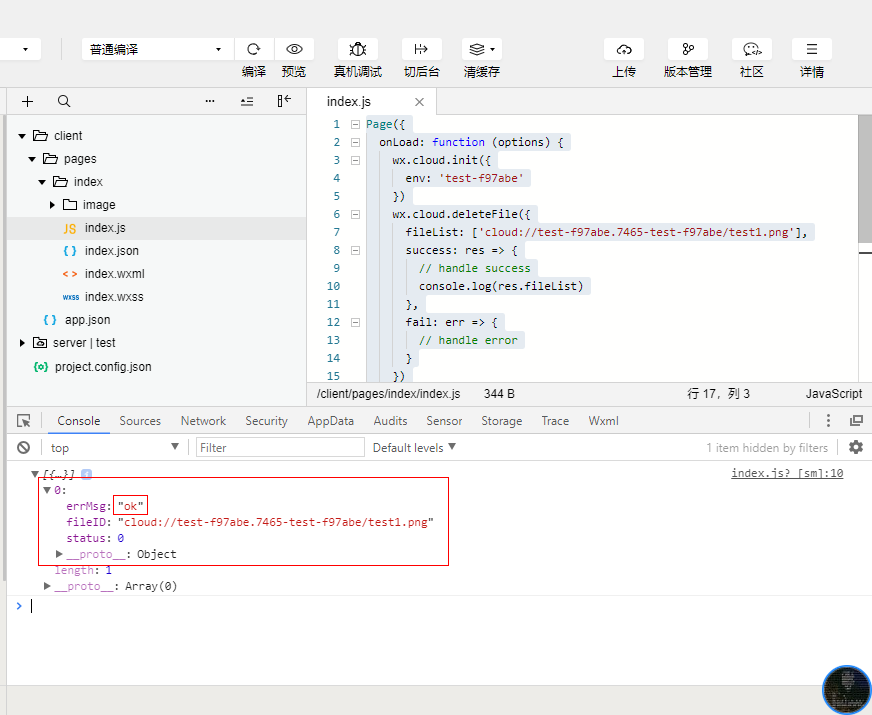This screenshot has width=872, height=715.
Task: Open the community icon
Action: click(752, 49)
